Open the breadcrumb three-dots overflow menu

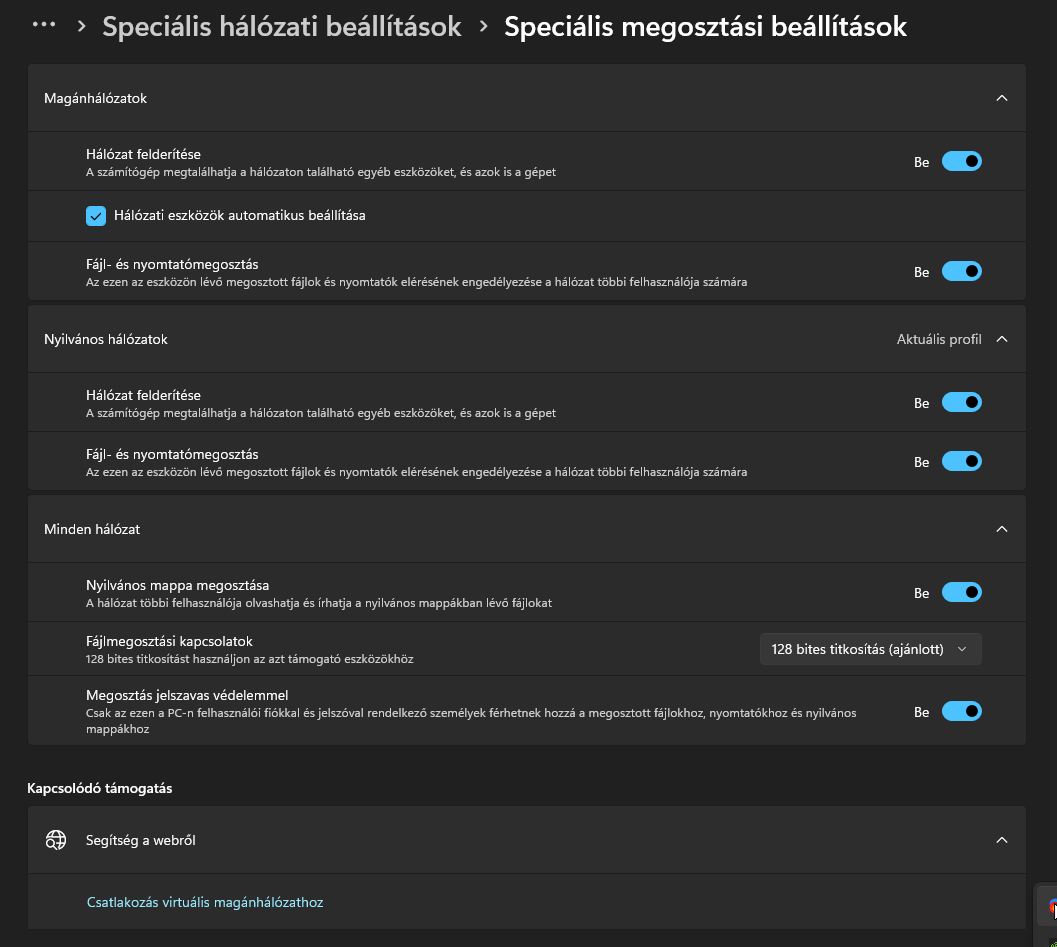pos(44,25)
